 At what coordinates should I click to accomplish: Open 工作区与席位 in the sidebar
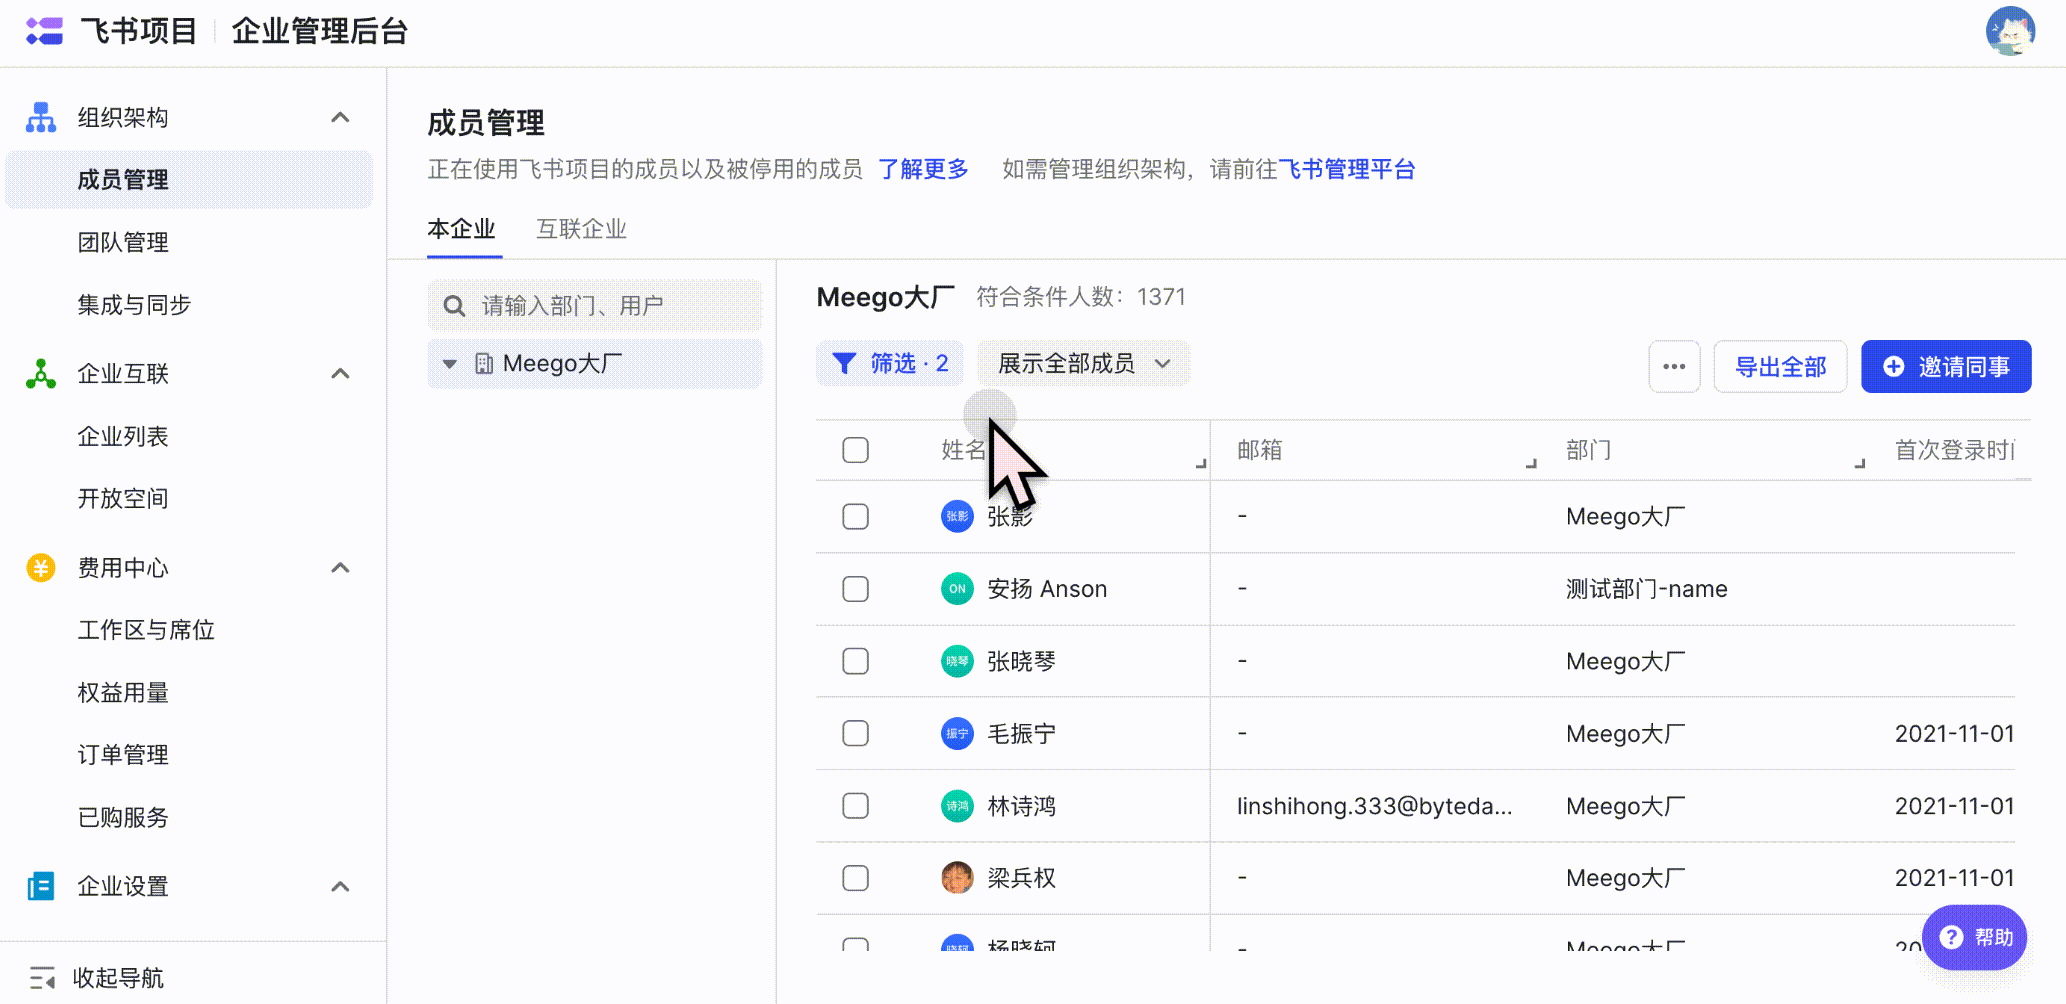pos(146,630)
